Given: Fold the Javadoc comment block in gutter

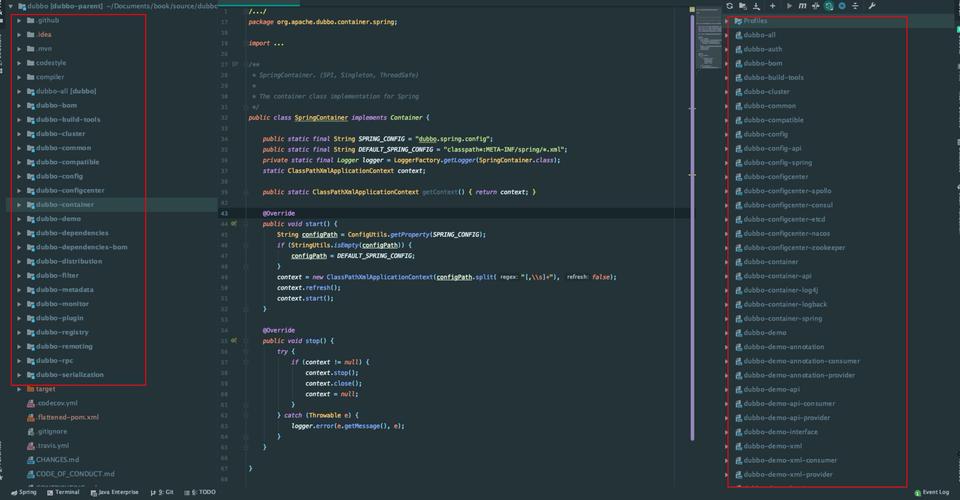Looking at the screenshot, I should (236, 64).
